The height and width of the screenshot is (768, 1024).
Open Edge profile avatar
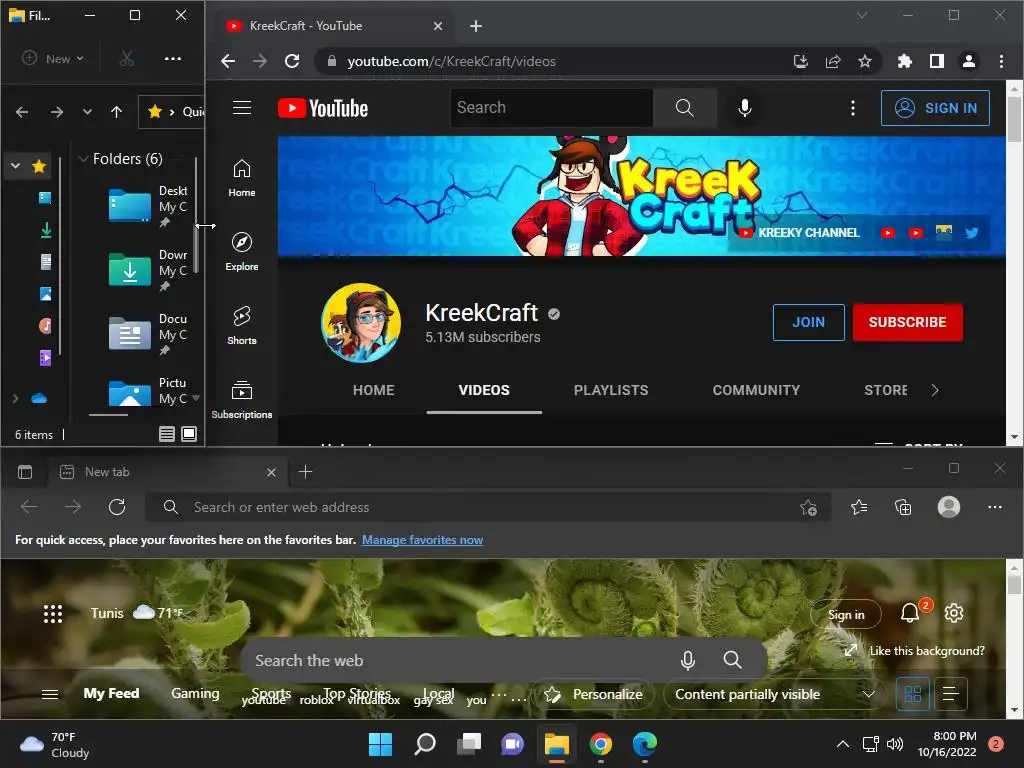pos(948,507)
